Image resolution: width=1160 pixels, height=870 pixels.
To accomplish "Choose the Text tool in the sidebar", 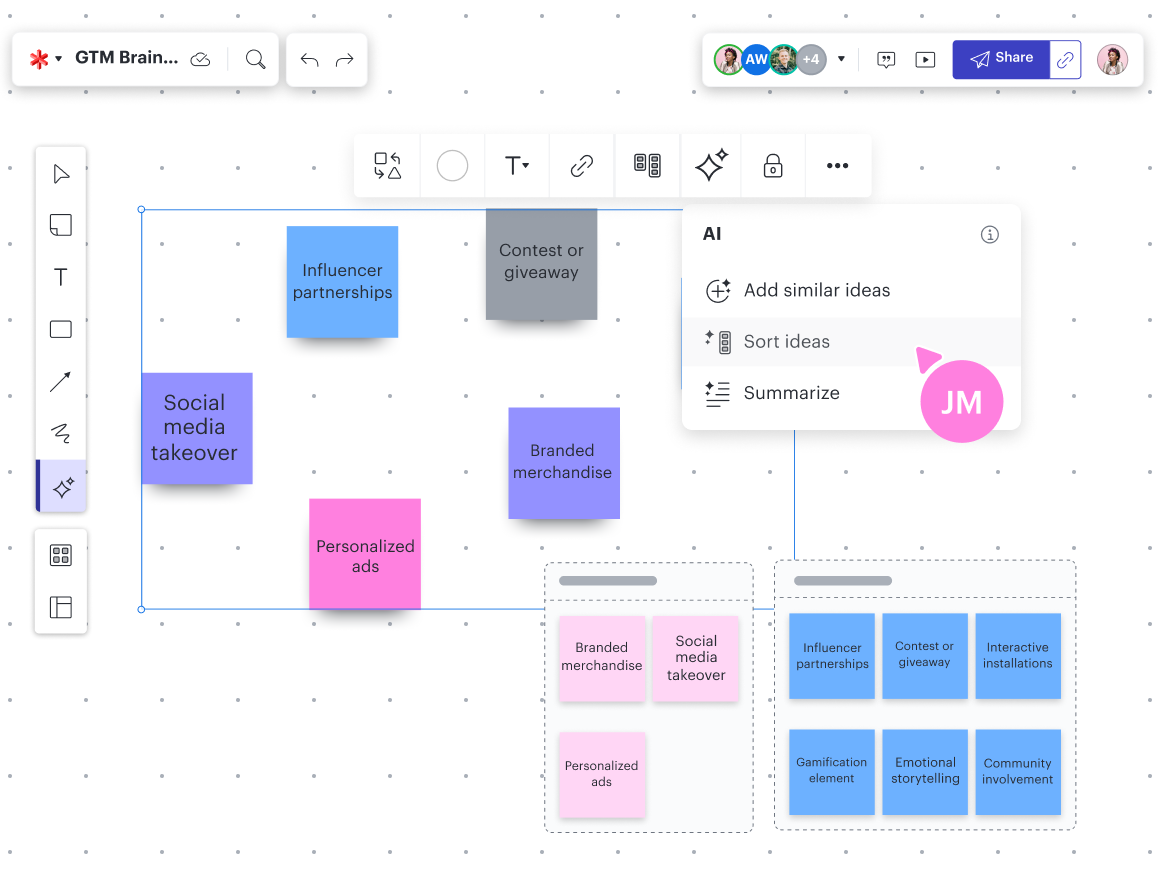I will 61,277.
